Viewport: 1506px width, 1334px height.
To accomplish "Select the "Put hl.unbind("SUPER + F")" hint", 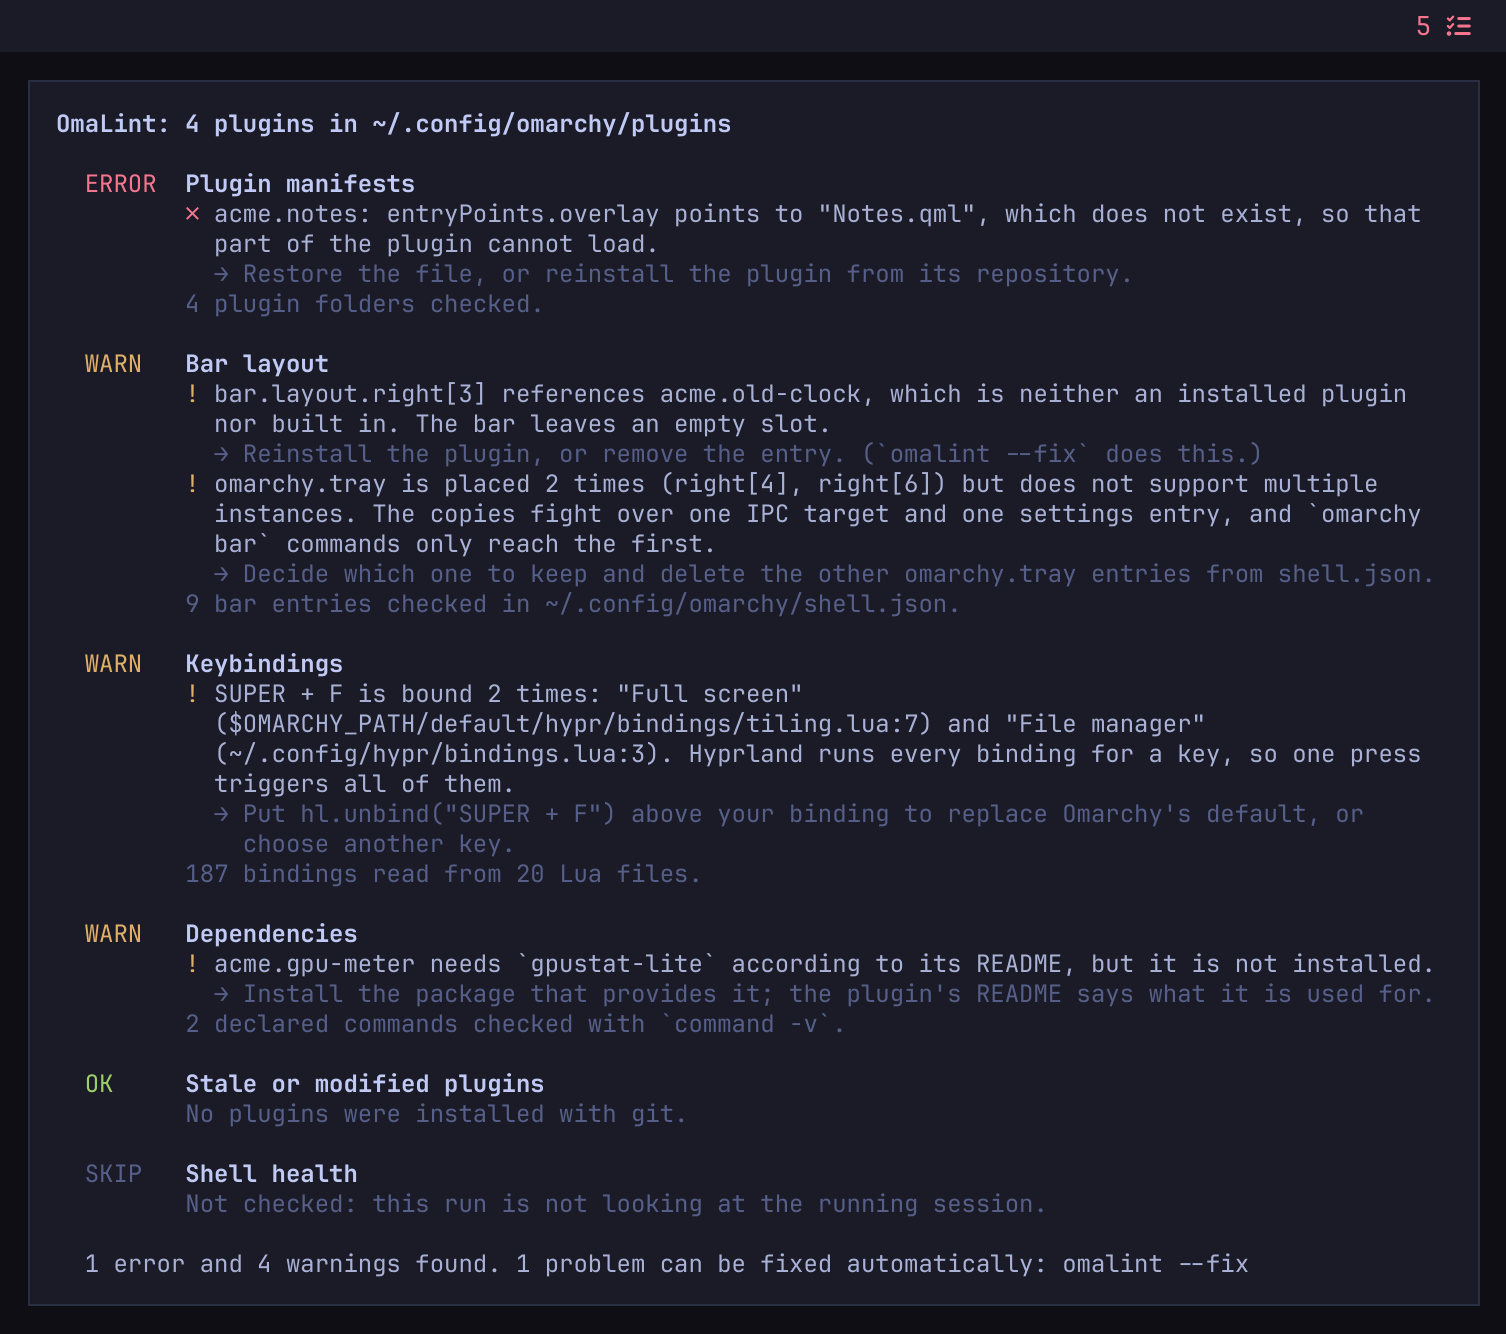I will (x=789, y=829).
